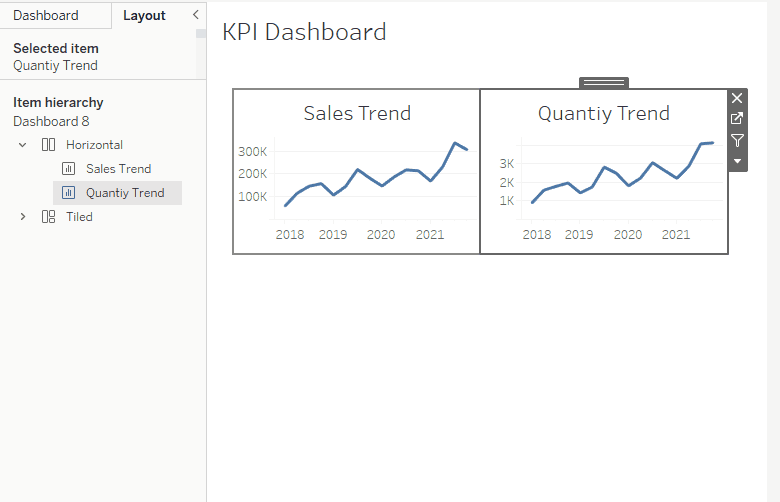Click the KPI Dashboard title
This screenshot has width=780, height=502.
click(304, 32)
